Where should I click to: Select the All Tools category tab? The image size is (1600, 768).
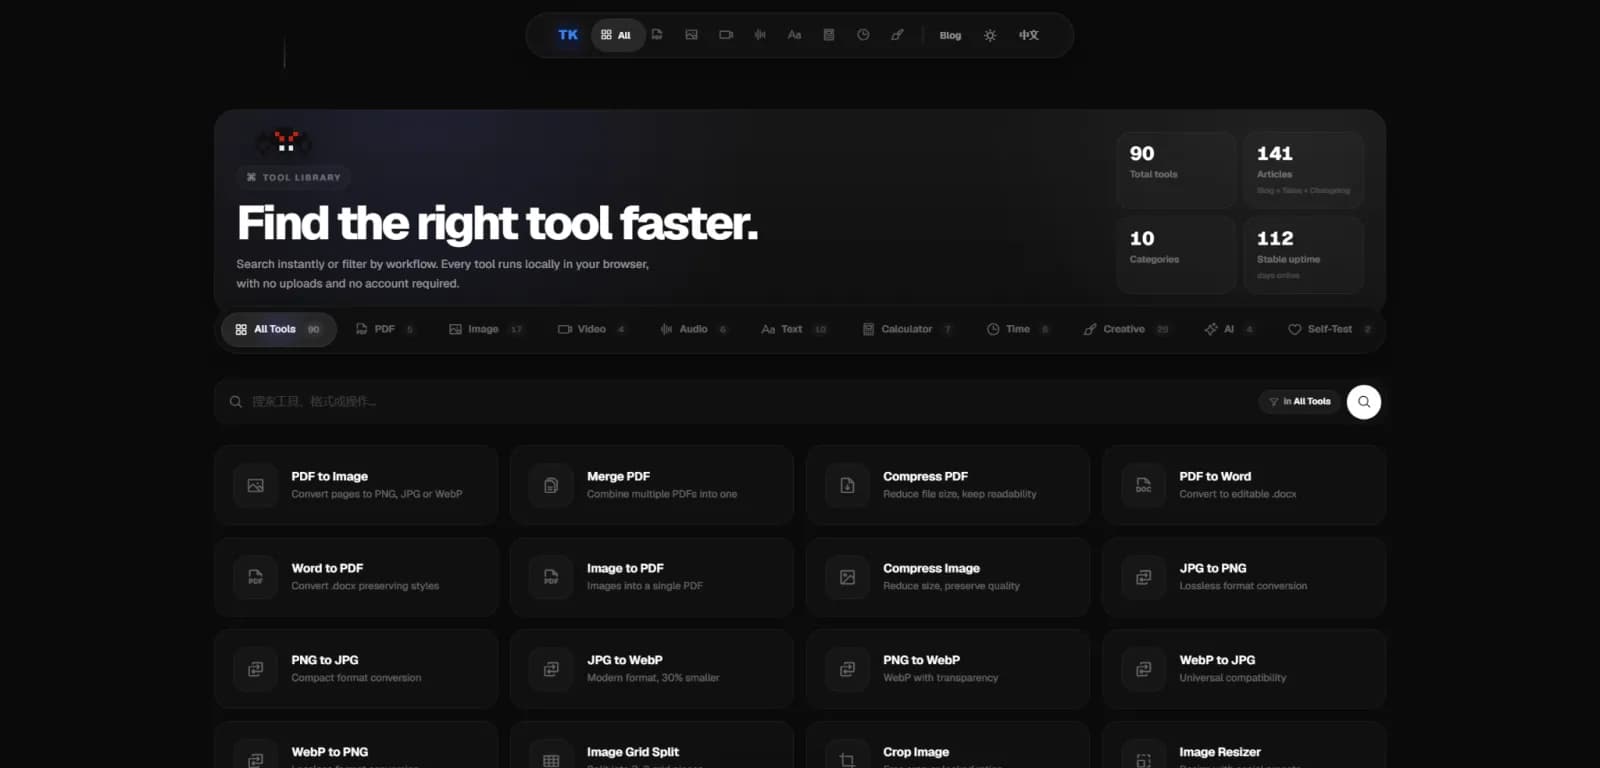[279, 329]
